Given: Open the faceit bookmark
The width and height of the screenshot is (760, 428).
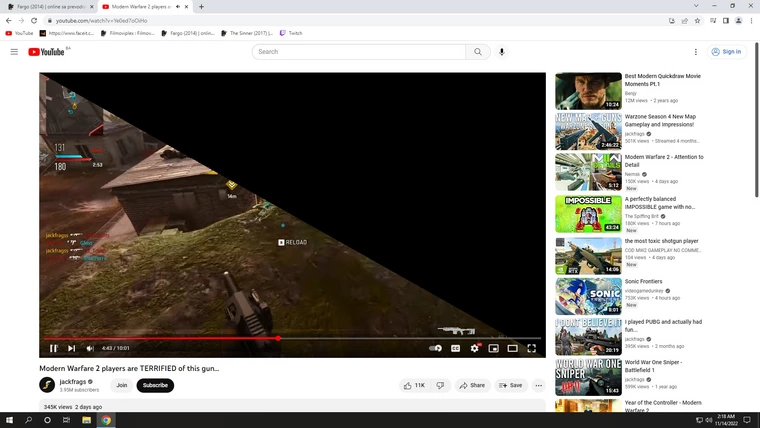Looking at the screenshot, I should (67, 33).
